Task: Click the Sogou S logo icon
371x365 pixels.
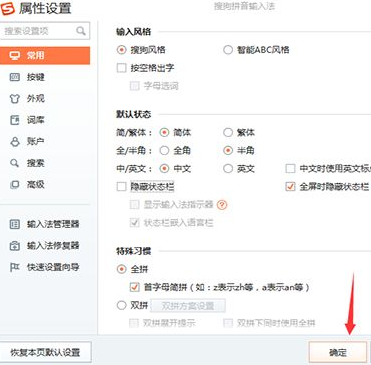Action: [x=8, y=8]
